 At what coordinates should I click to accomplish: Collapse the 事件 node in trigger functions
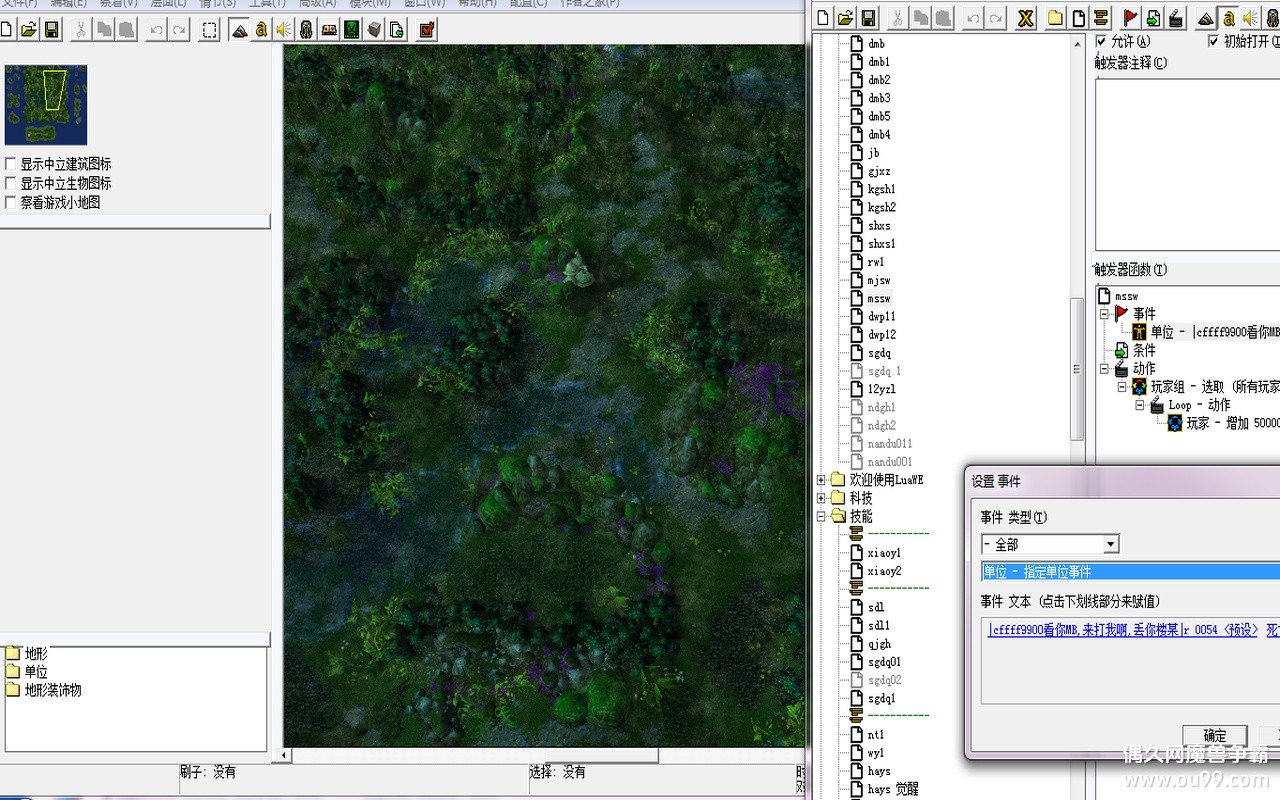click(x=1106, y=314)
